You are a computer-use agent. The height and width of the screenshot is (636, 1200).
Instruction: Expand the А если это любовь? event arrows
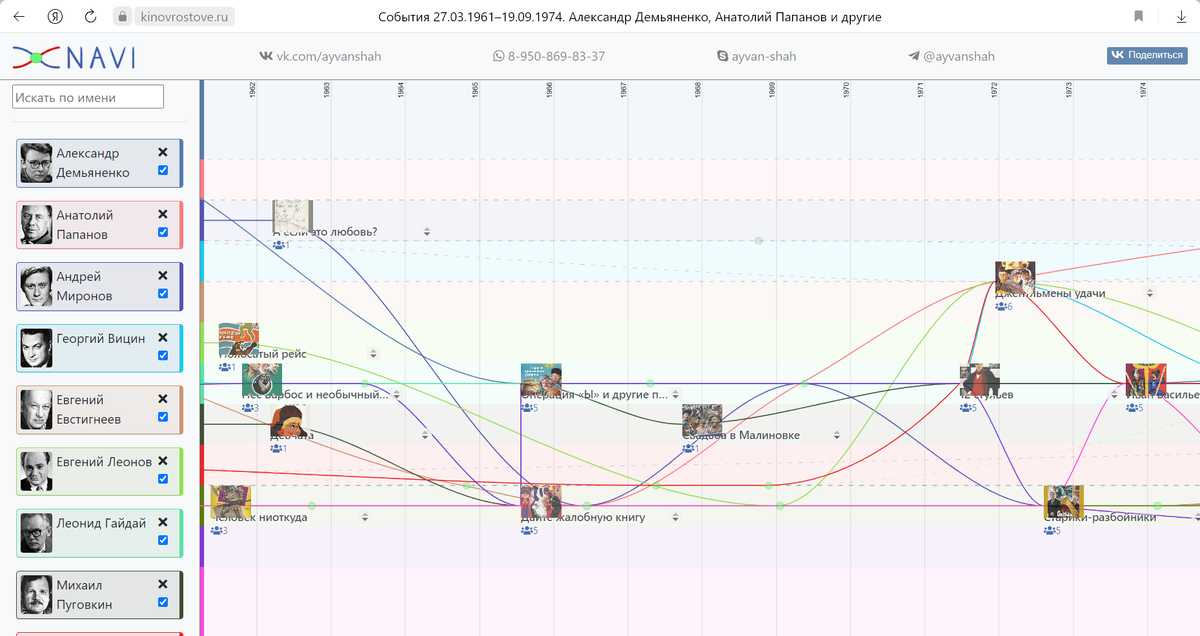tap(427, 232)
